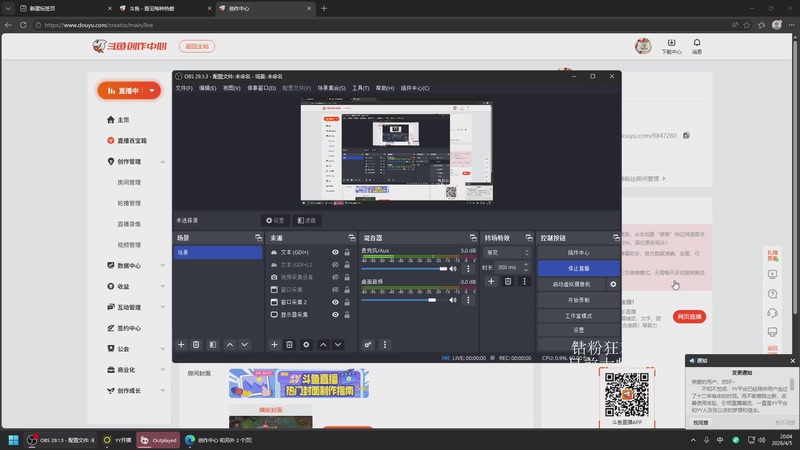This screenshot has height=450, width=800.
Task: Show the 文本 (GDI+) 2 source
Action: [335, 265]
